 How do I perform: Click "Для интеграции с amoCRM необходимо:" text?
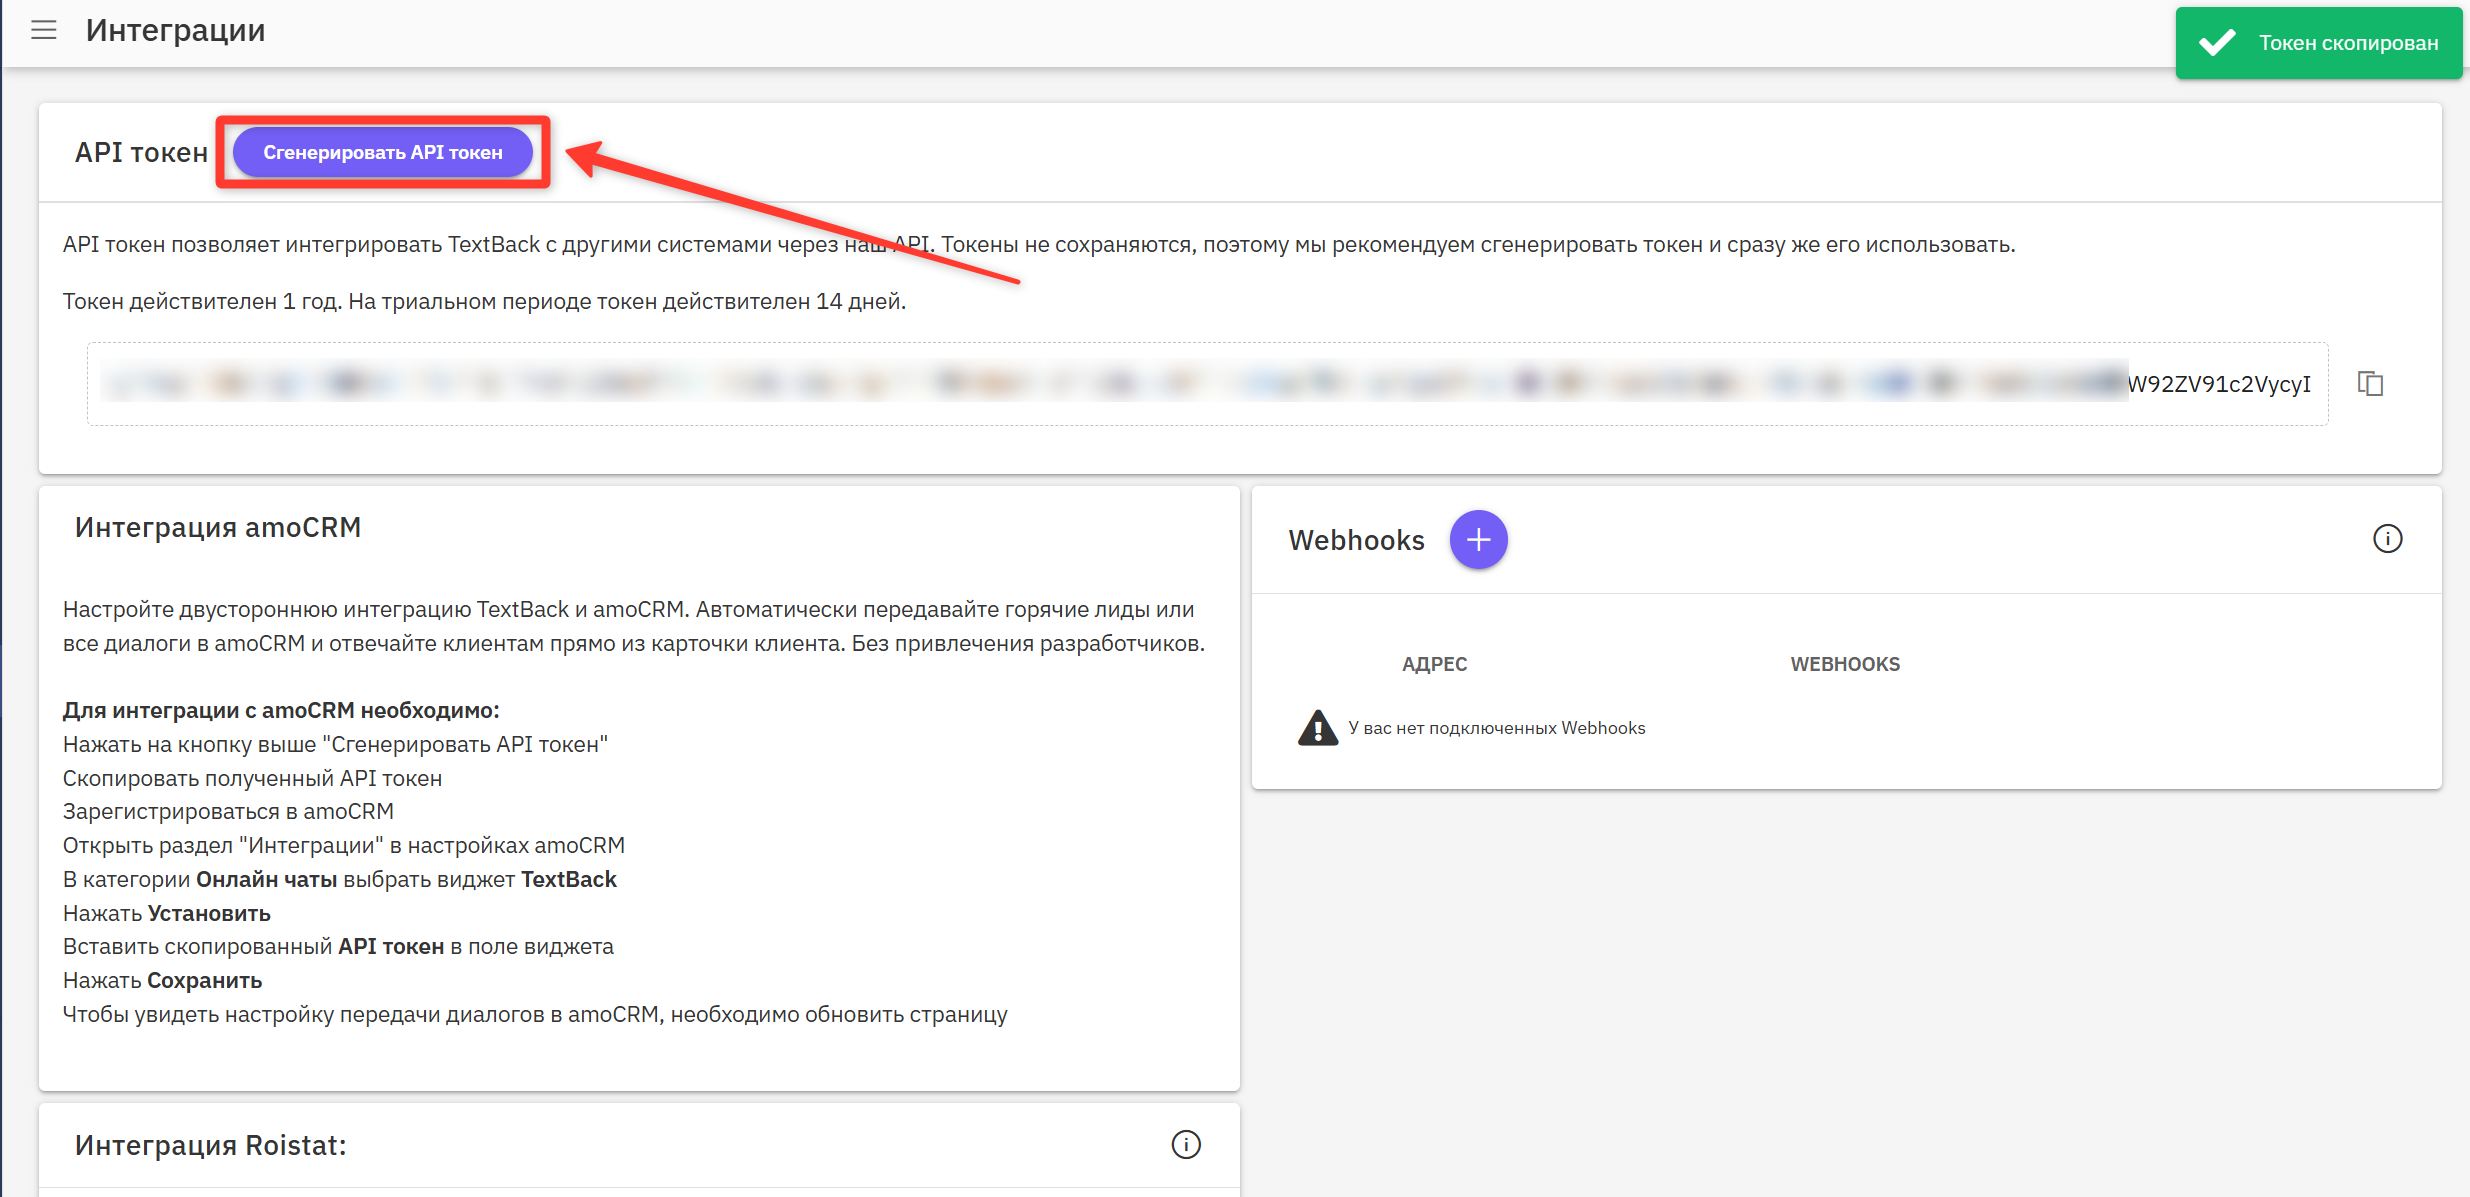point(281,710)
